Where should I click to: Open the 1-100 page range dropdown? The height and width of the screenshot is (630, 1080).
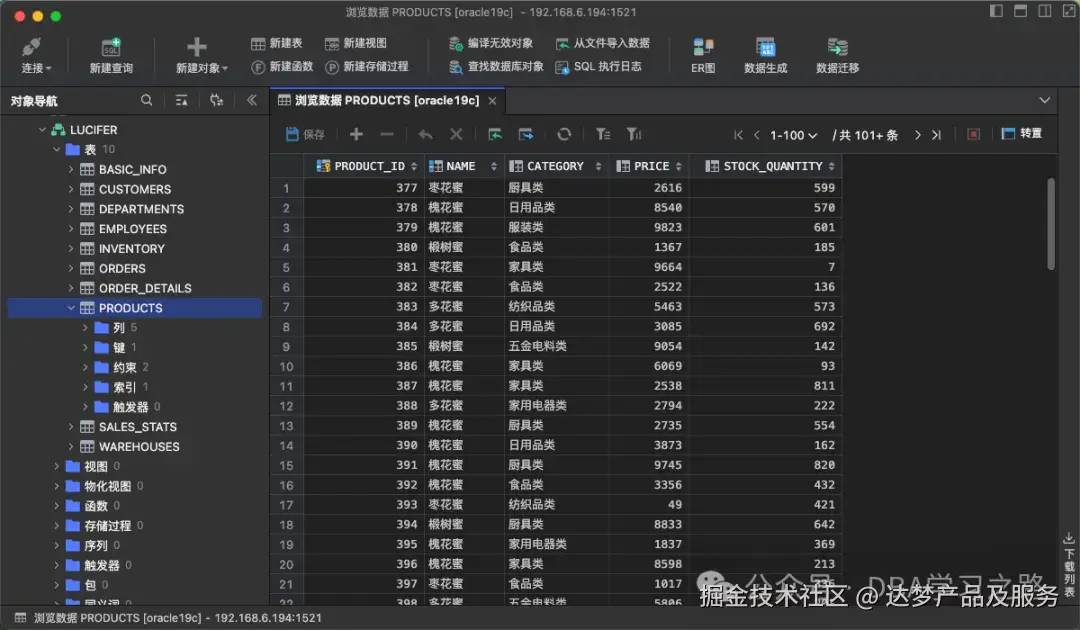click(793, 135)
